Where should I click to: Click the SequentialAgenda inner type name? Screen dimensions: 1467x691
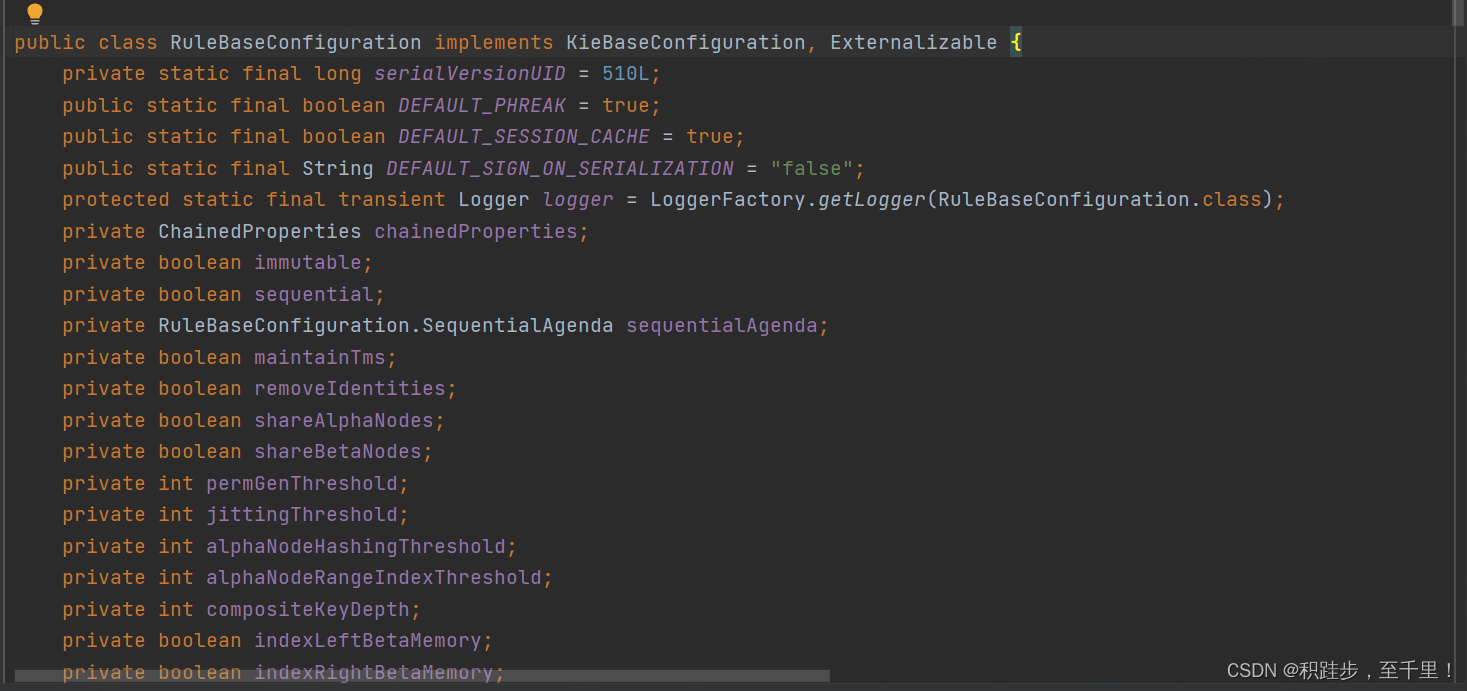coord(518,326)
